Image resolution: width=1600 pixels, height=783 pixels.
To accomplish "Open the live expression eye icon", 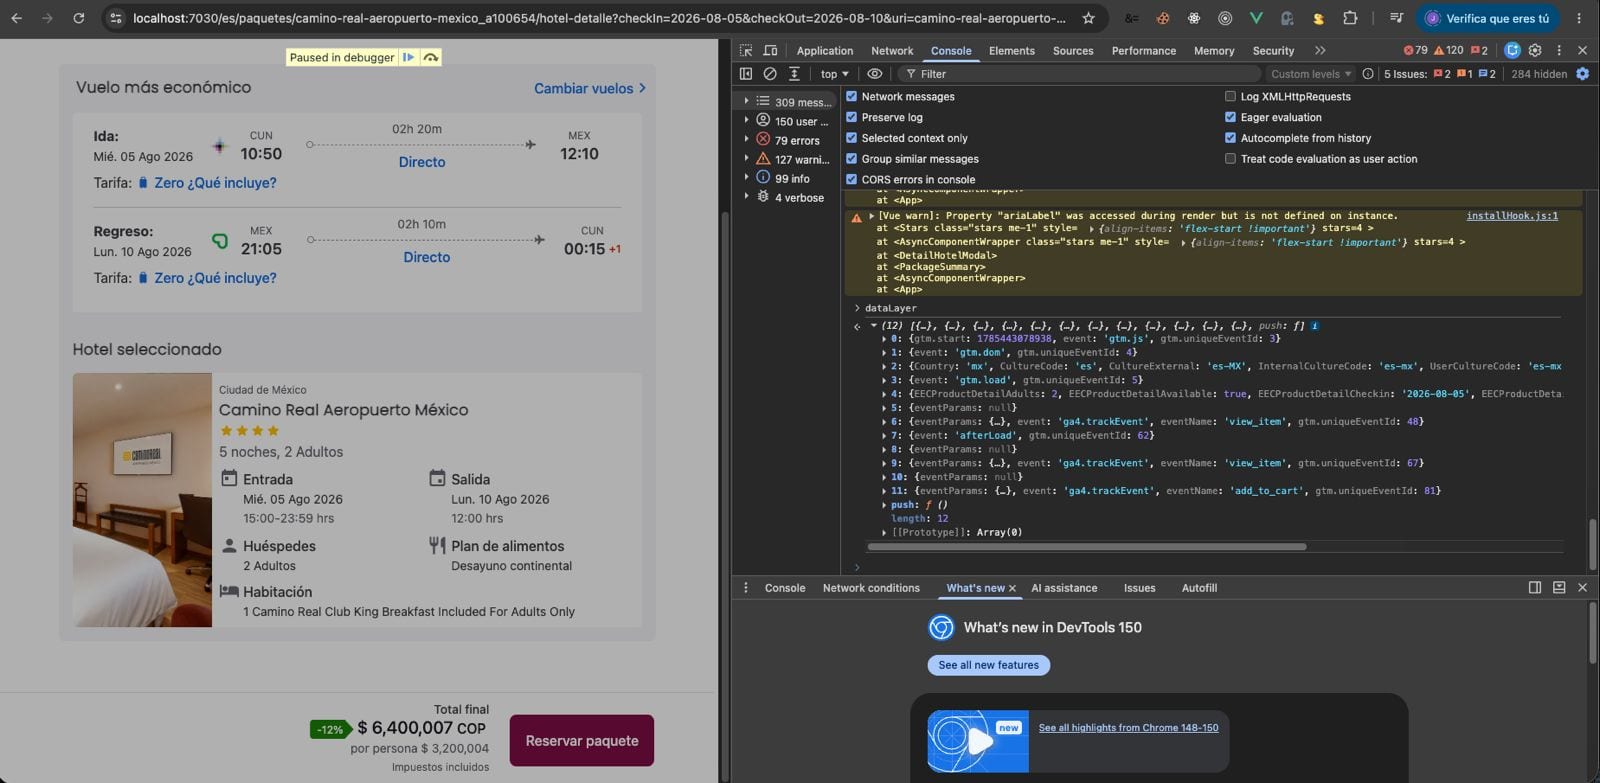I will [875, 74].
